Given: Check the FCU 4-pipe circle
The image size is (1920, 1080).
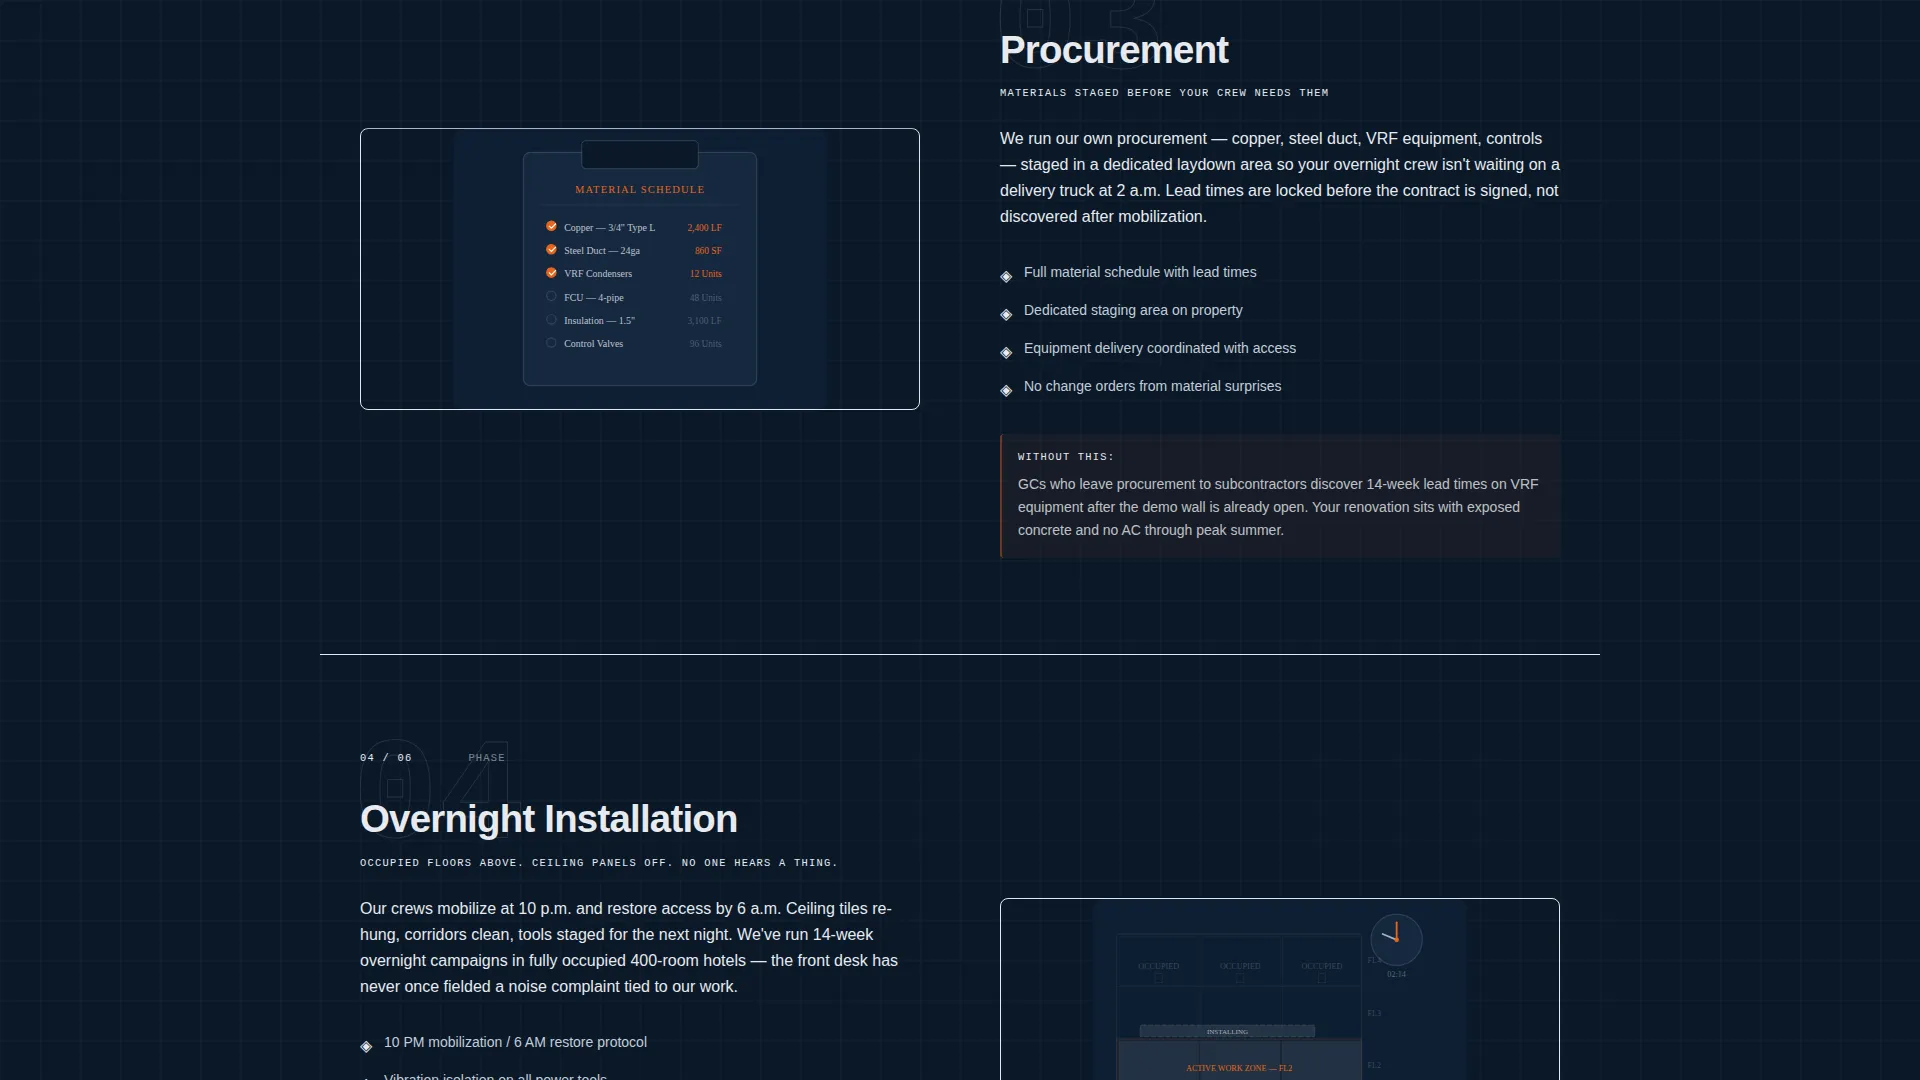Looking at the screenshot, I should [551, 297].
